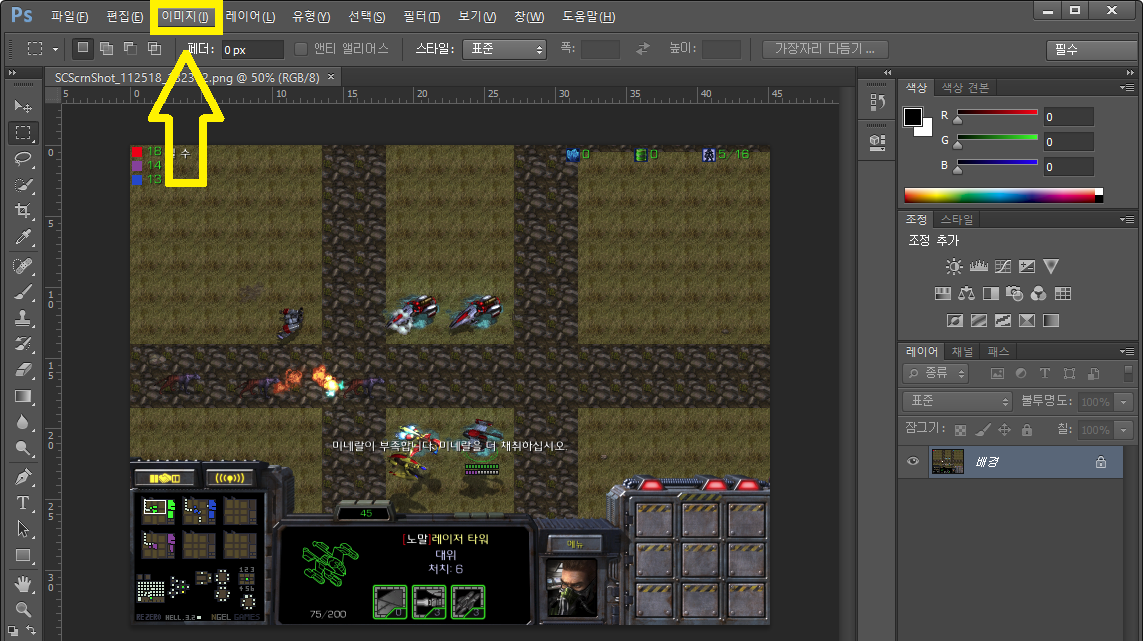Select the Move tool
This screenshot has height=641, width=1143.
(23, 106)
